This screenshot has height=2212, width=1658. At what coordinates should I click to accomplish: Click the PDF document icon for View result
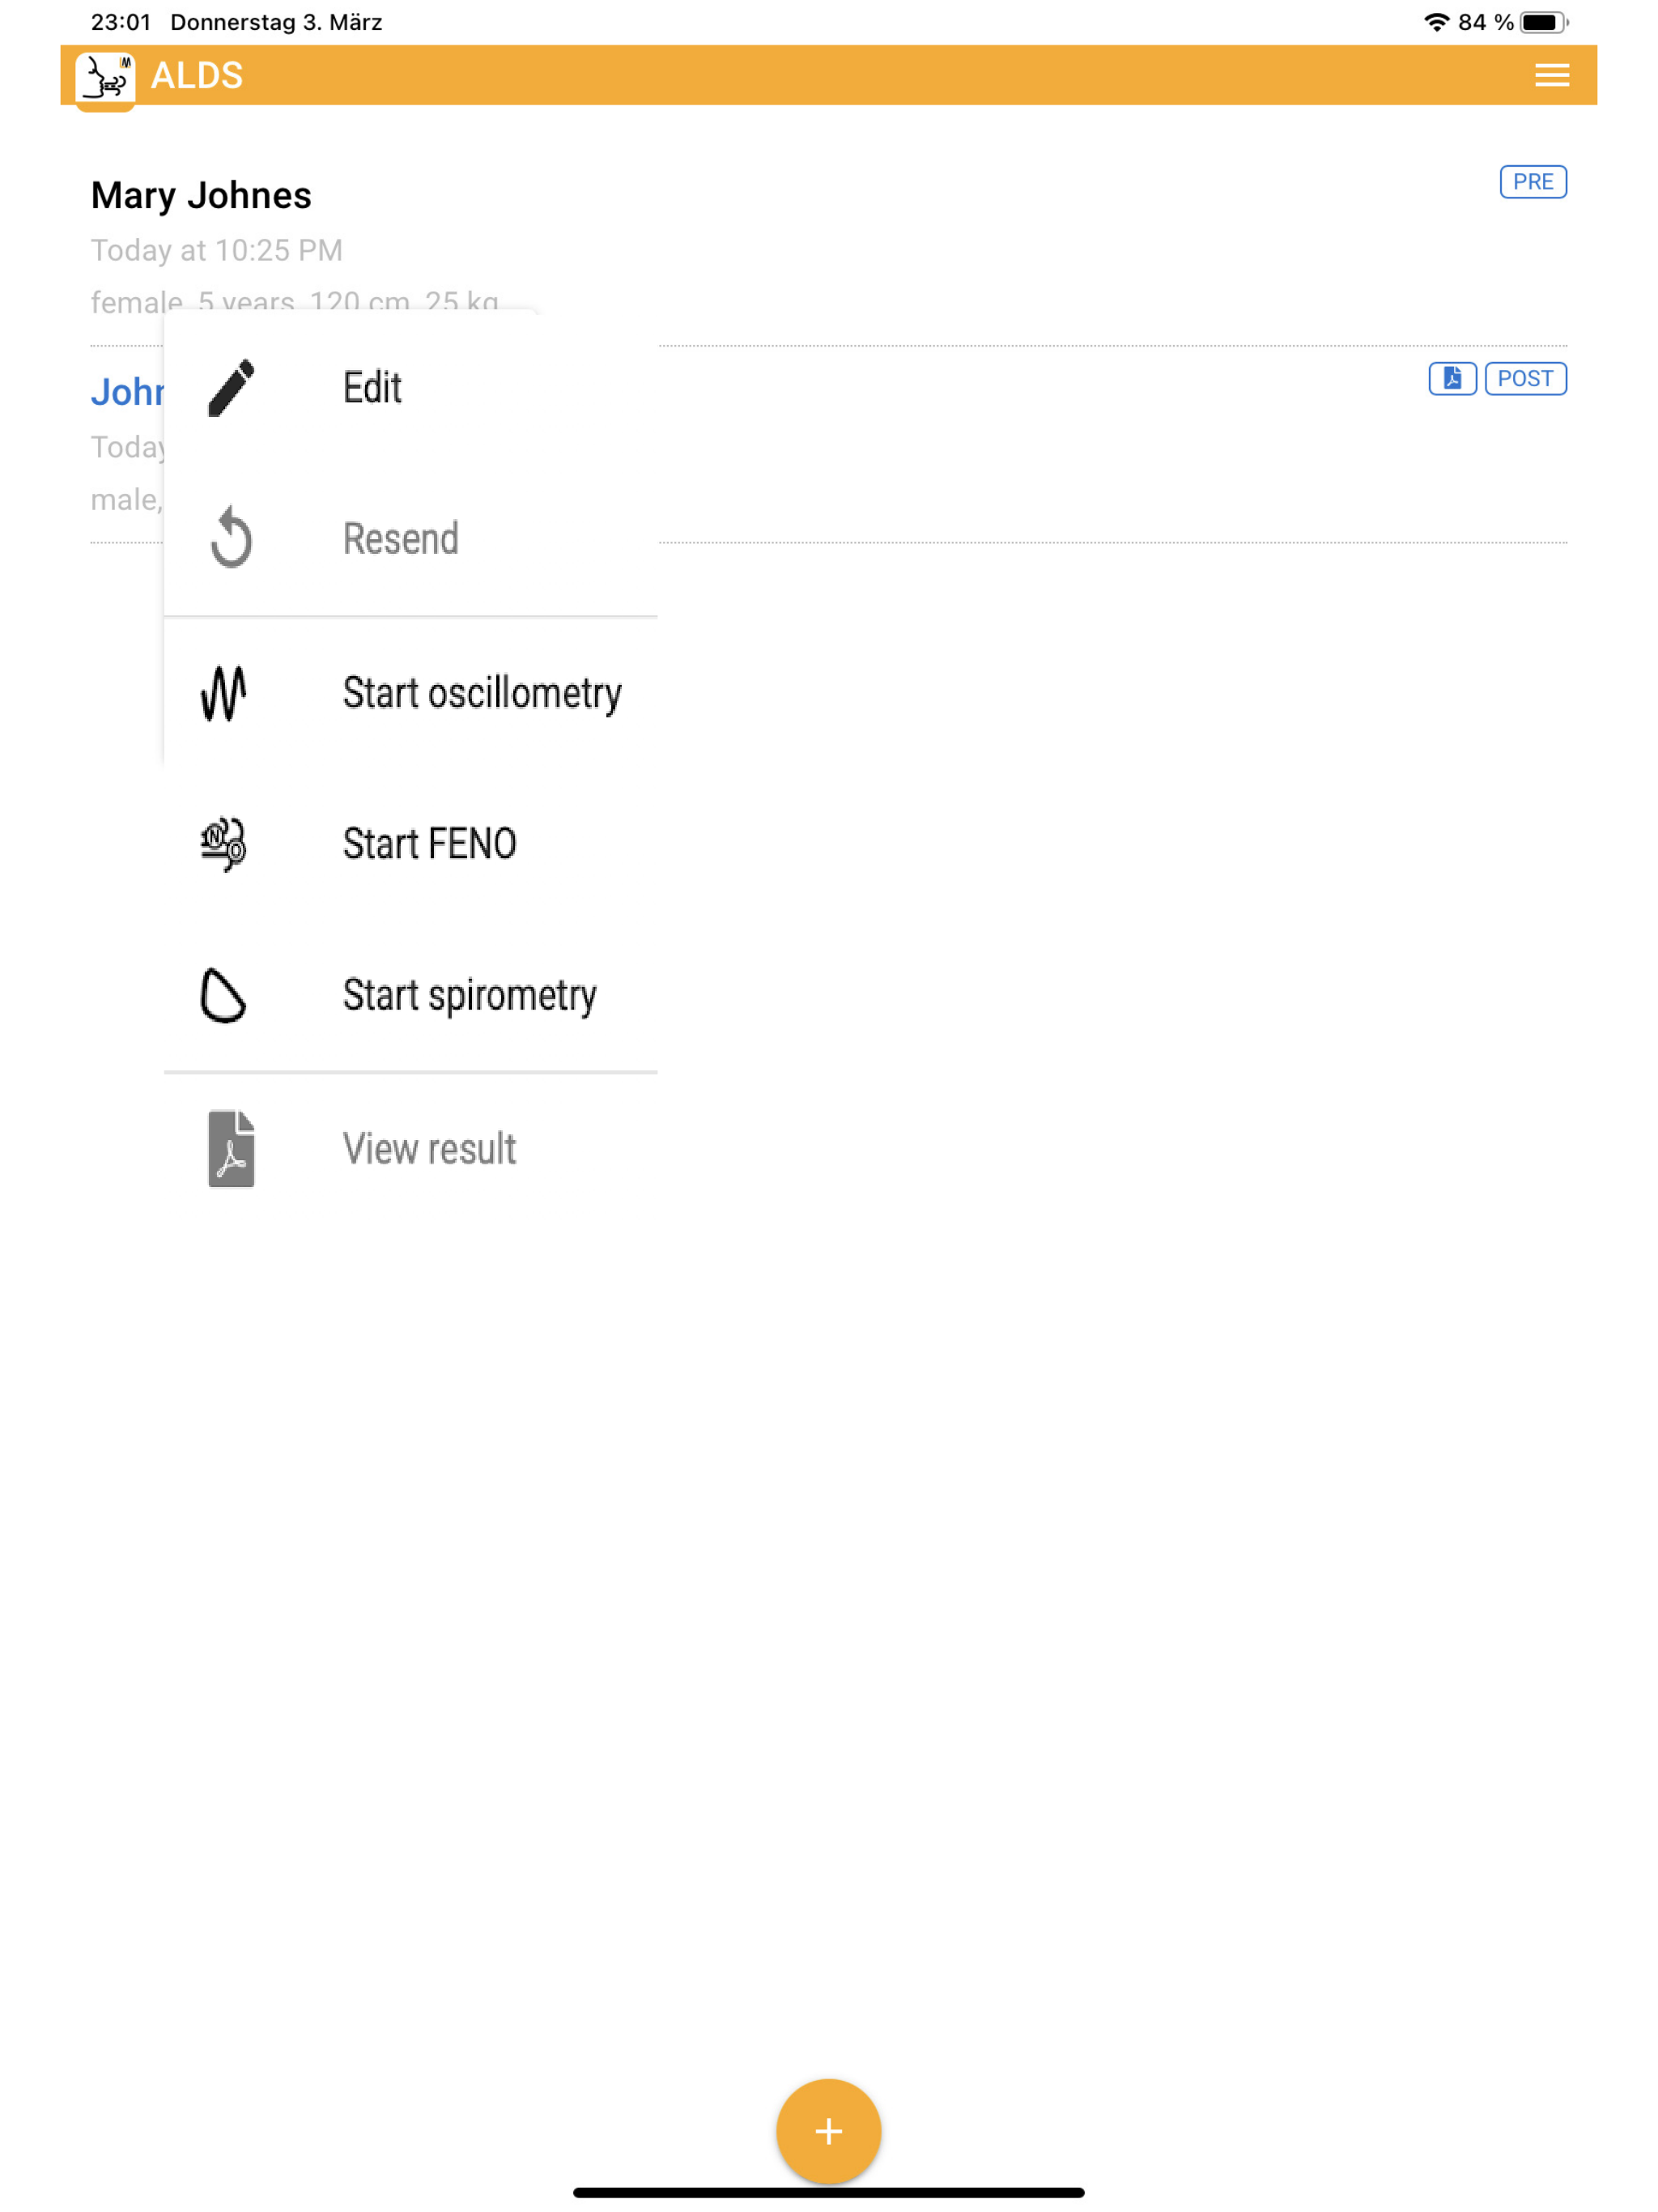tap(231, 1148)
